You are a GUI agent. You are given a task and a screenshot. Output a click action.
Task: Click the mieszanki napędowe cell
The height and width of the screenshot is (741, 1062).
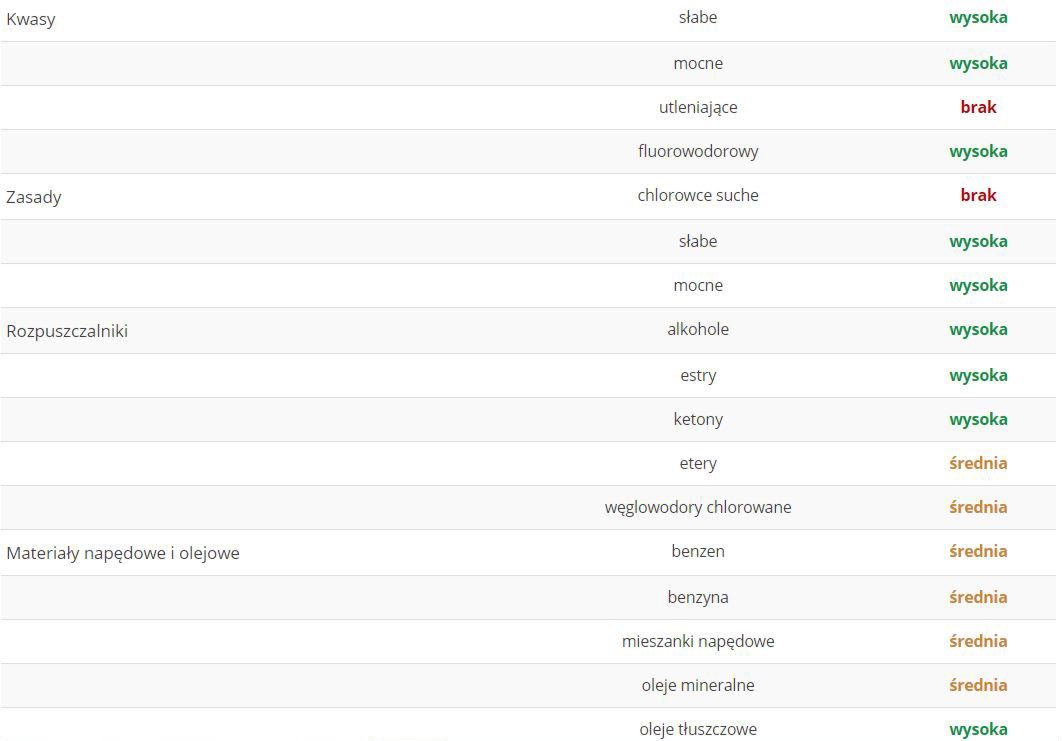pyautogui.click(x=698, y=641)
